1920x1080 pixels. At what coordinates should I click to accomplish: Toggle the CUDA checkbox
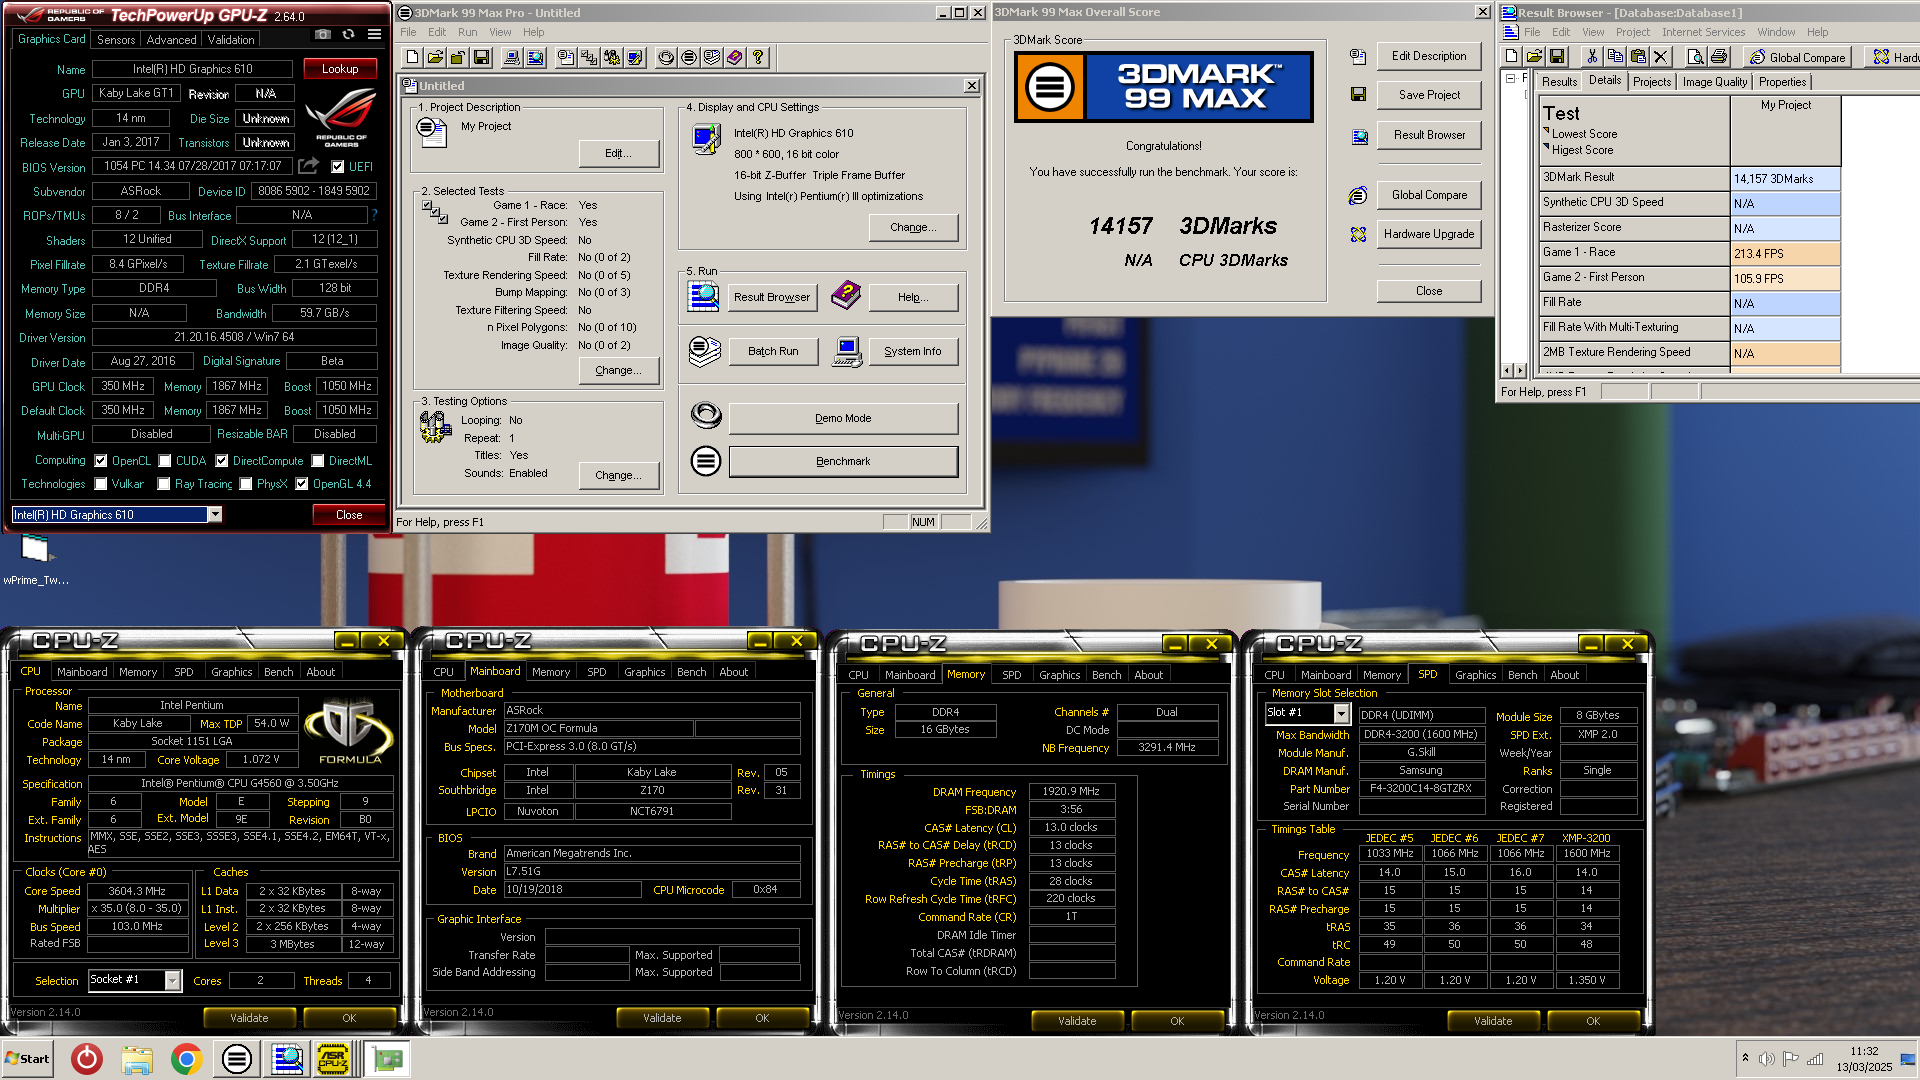coord(165,461)
